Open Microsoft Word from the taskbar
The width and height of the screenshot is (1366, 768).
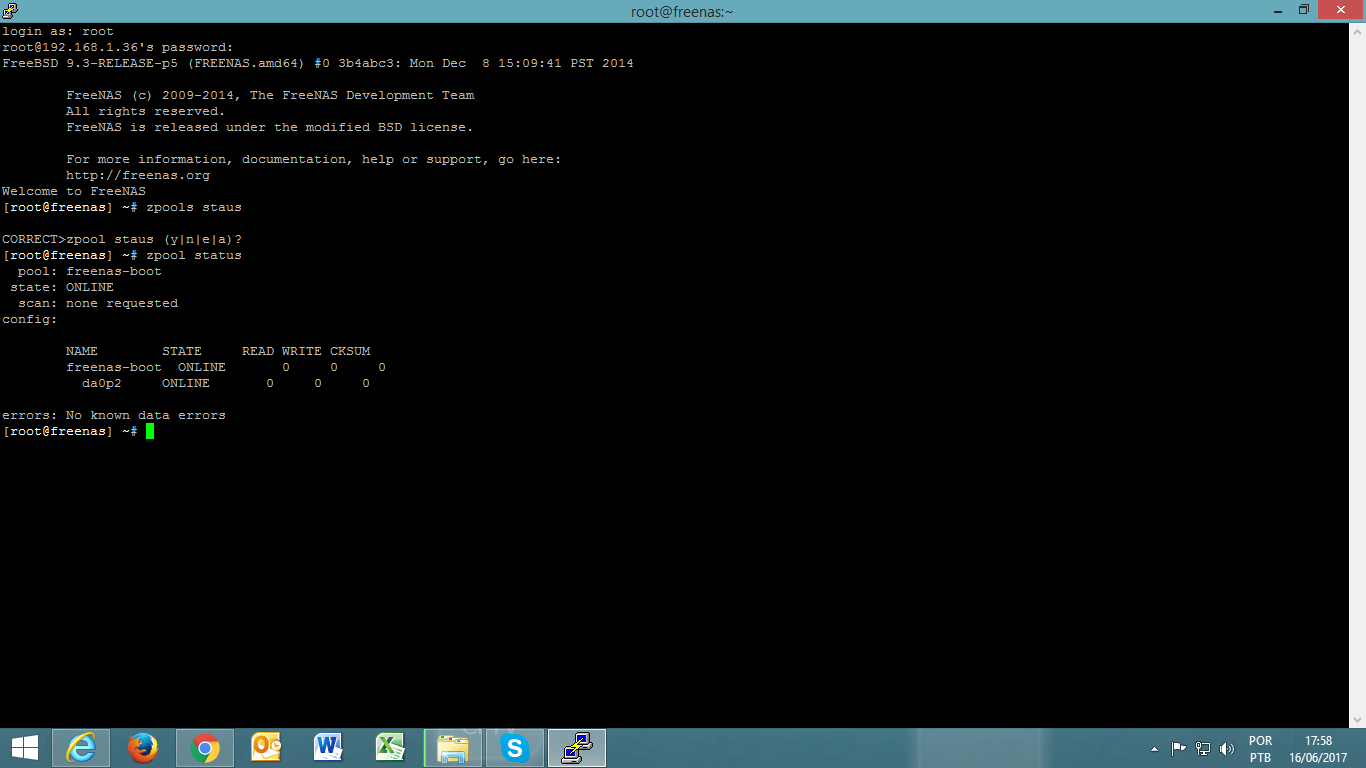[329, 748]
